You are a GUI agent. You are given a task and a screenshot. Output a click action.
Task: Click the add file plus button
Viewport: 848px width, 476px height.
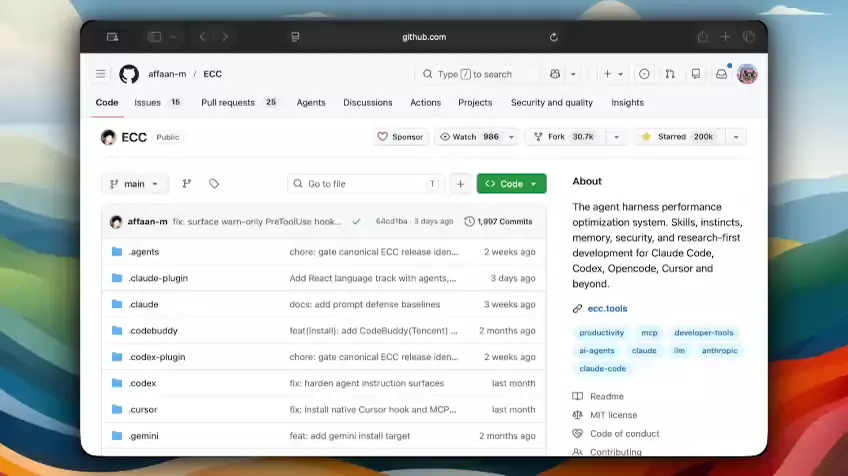pos(460,184)
